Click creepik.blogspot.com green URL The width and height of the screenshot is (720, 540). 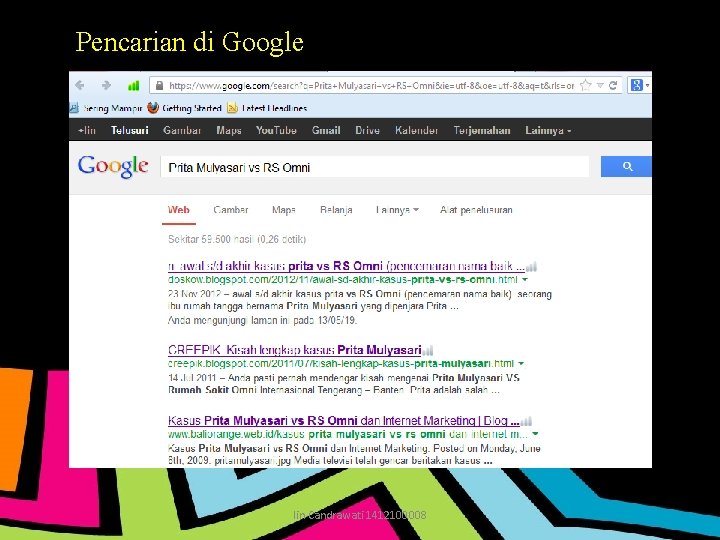[x=341, y=364]
